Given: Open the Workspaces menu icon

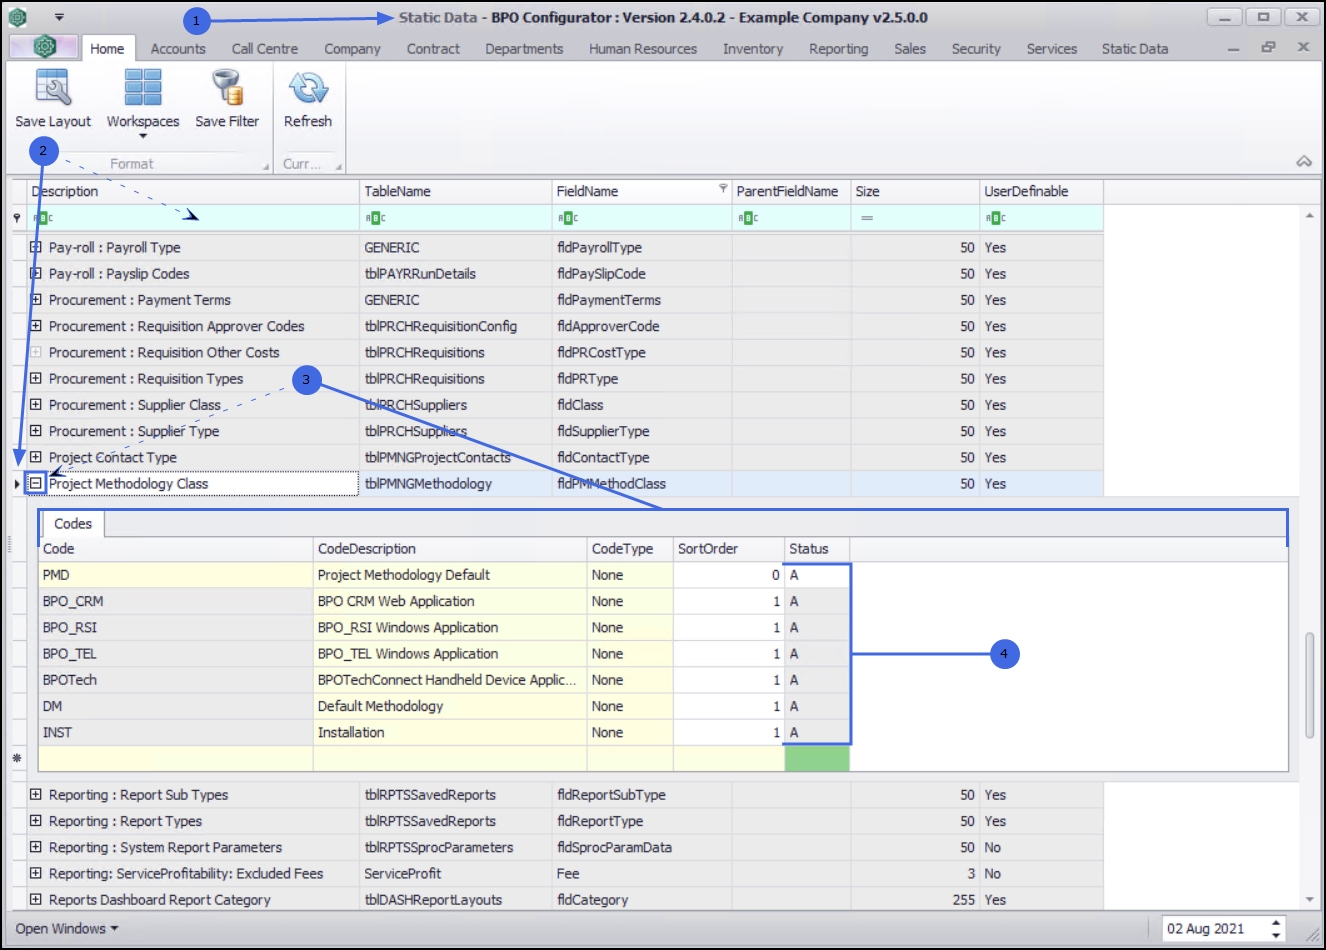Looking at the screenshot, I should 143,89.
